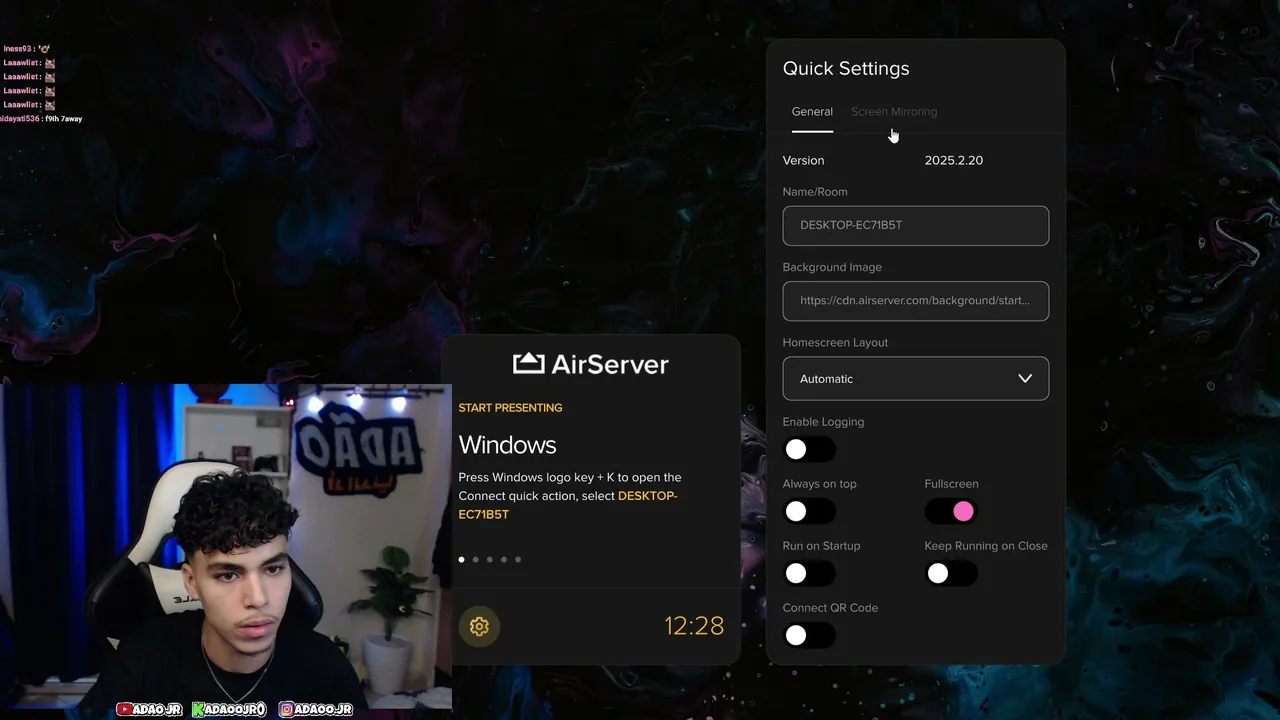Switch on Connect QR Code
This screenshot has height=720, width=1280.
[809, 636]
